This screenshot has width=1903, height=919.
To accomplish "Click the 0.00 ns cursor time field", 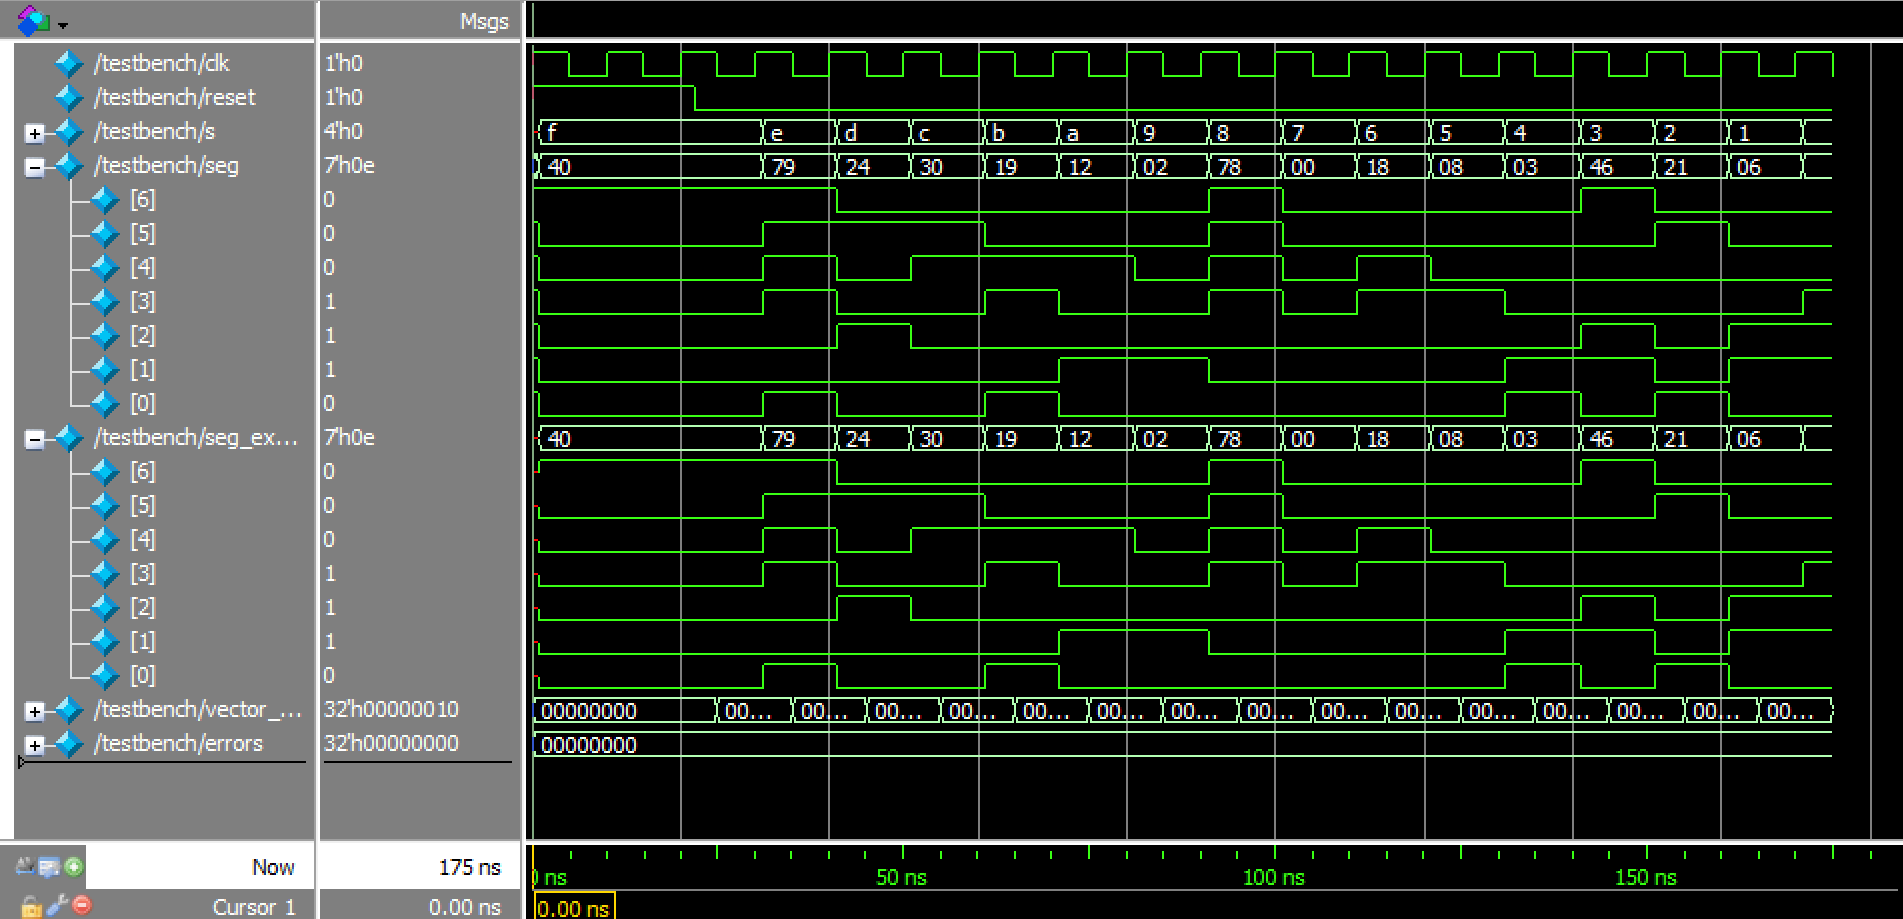I will pyautogui.click(x=464, y=907).
